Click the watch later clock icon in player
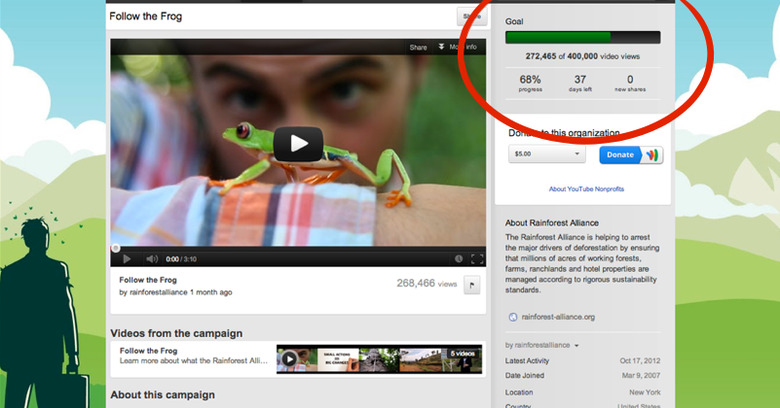 [459, 259]
